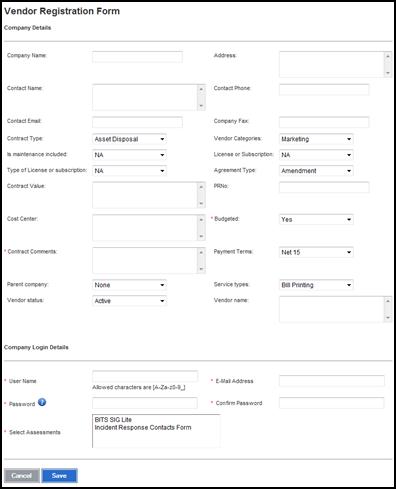Click the Cancel button
Viewport: 396px width, 489px height.
click(x=22, y=476)
